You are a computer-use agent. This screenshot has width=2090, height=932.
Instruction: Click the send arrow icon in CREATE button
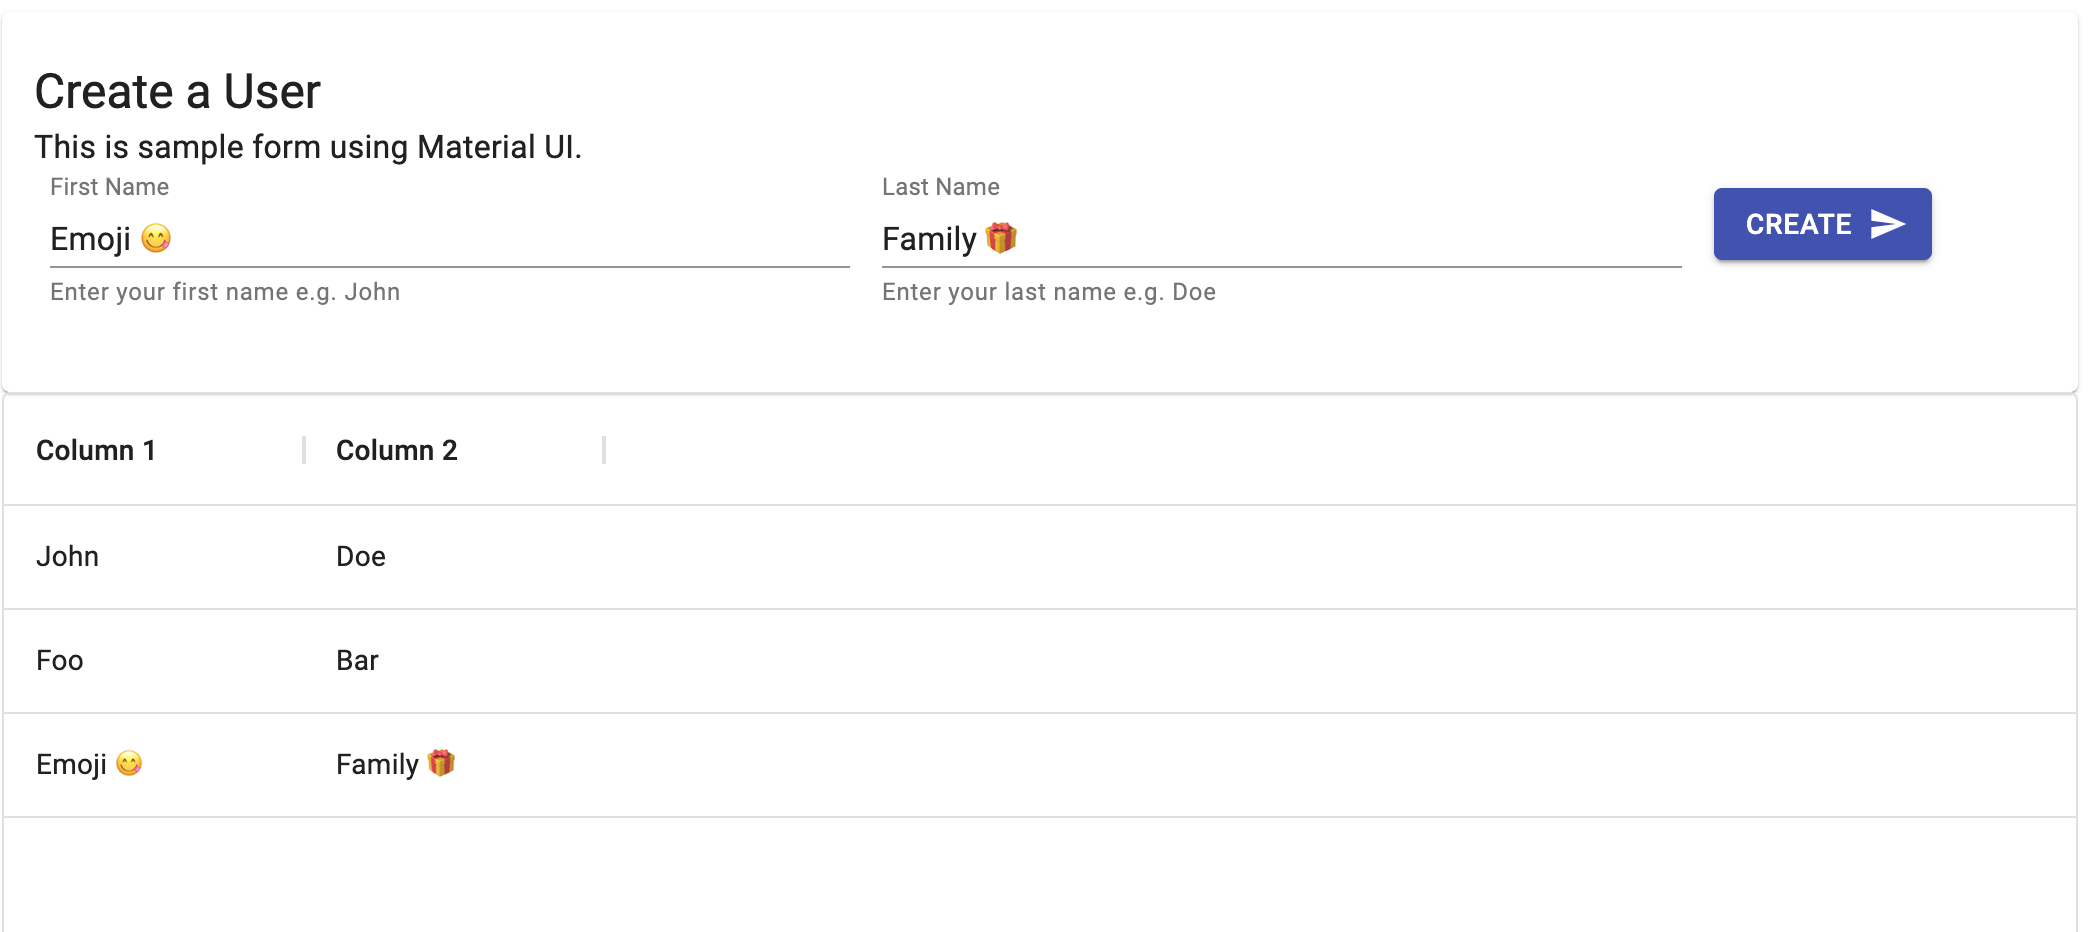point(1887,224)
